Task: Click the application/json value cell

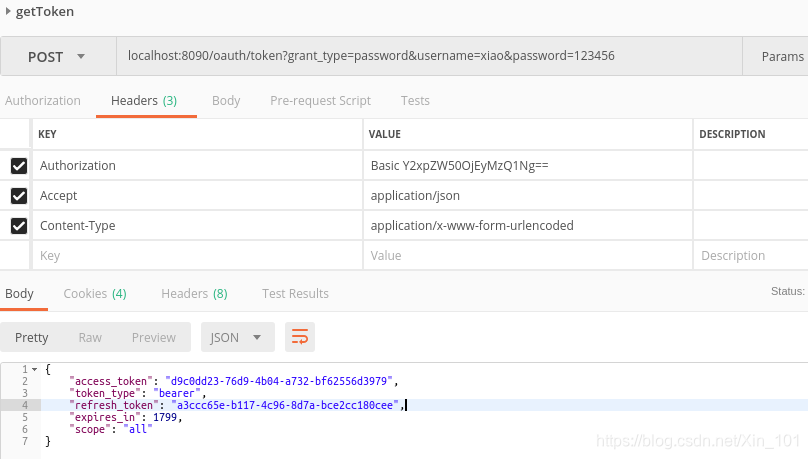Action: [528, 195]
